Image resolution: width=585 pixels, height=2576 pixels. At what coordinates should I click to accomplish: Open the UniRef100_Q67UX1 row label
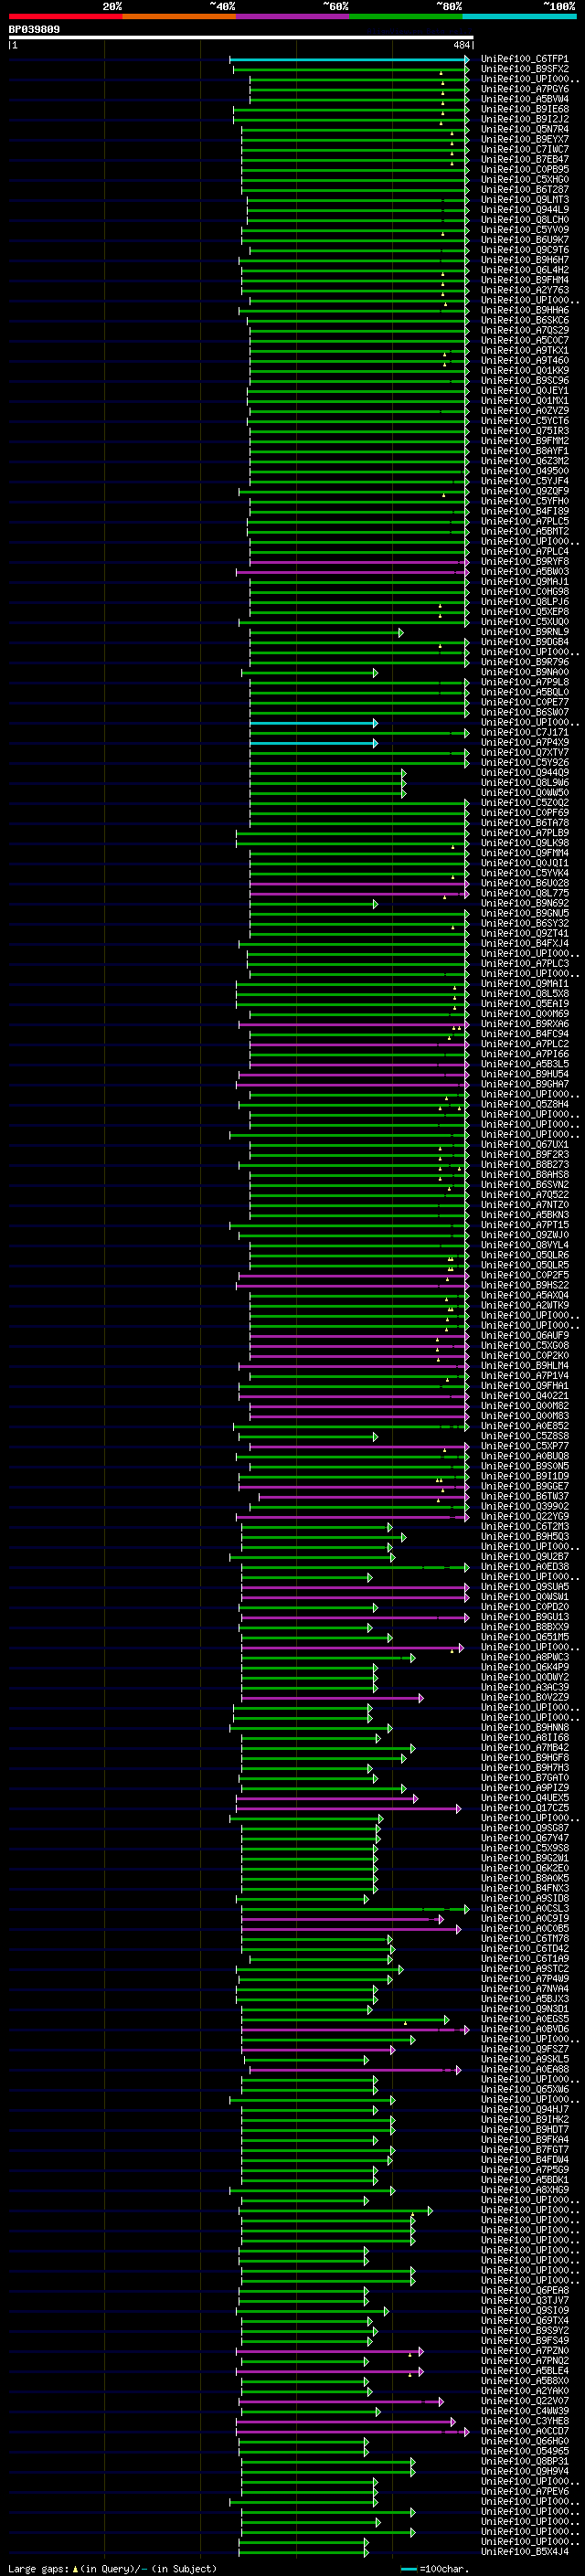click(525, 1144)
